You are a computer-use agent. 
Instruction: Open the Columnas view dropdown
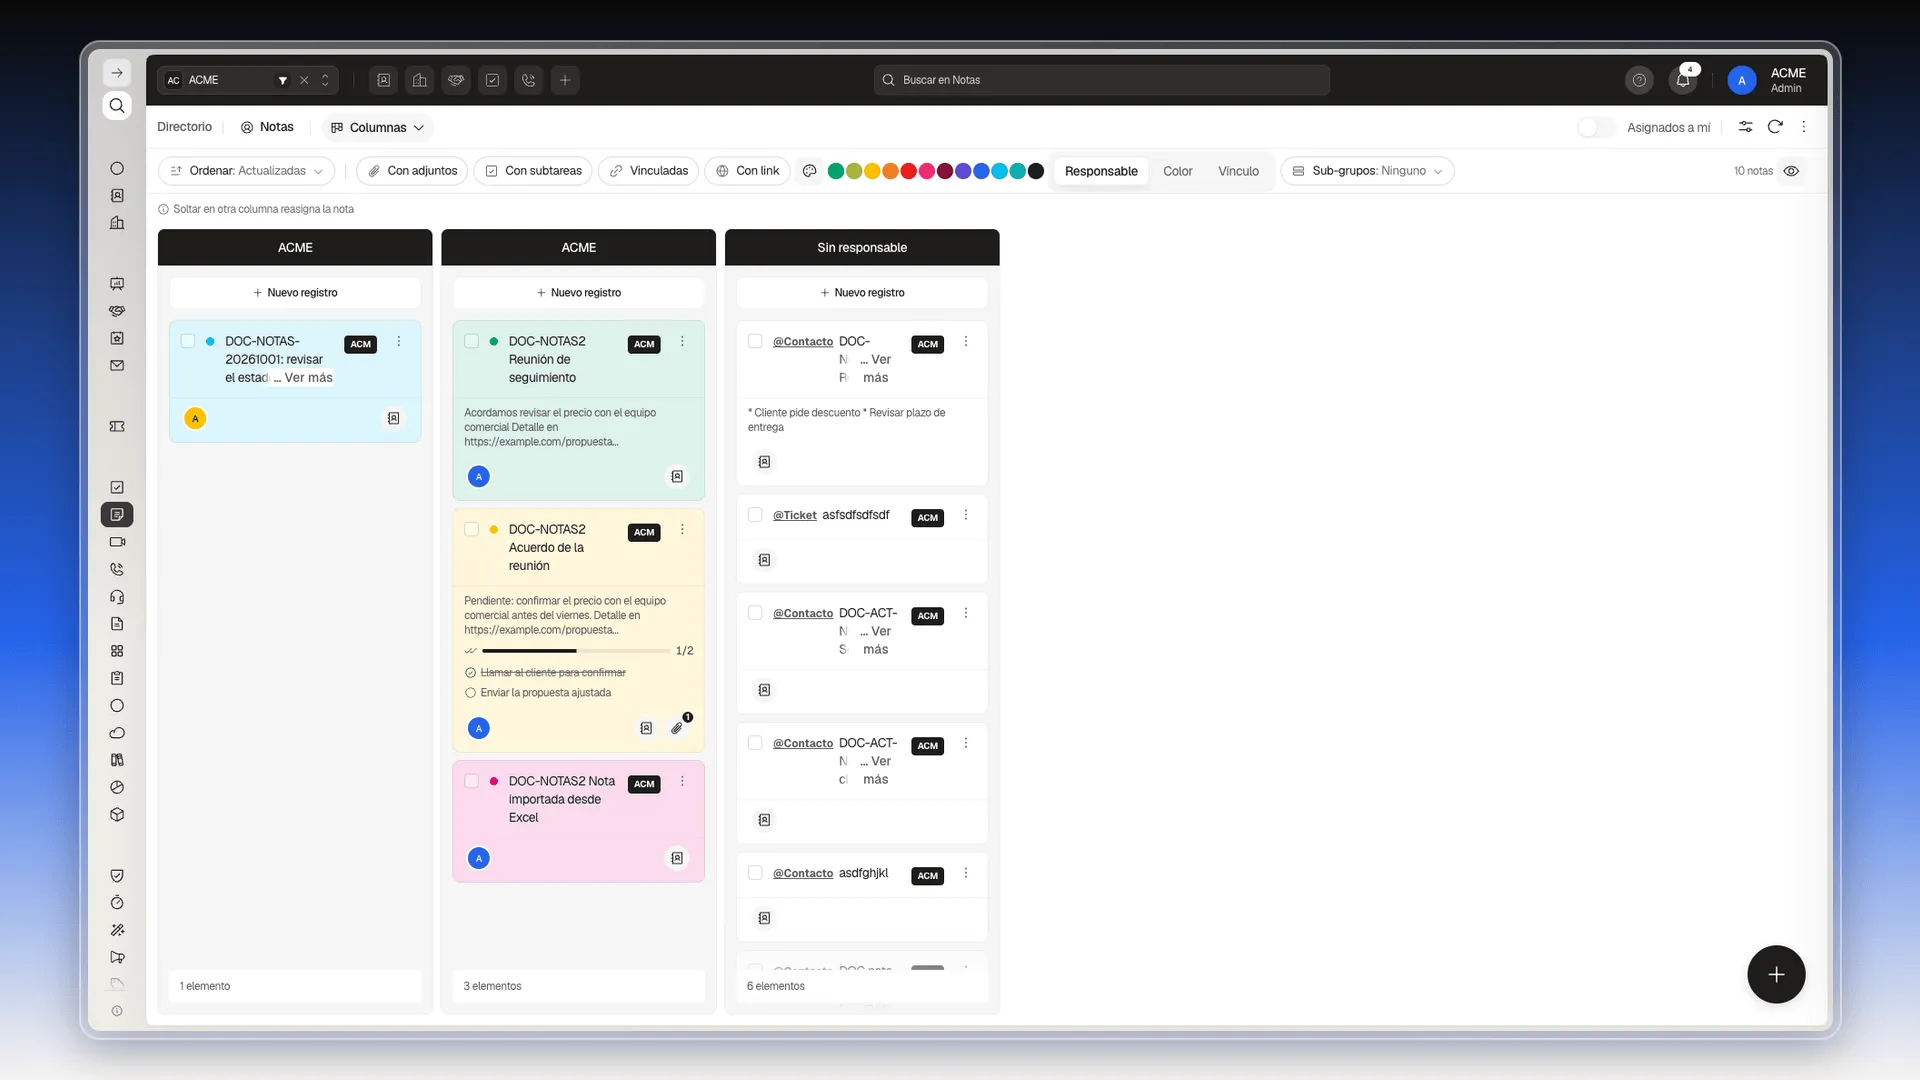click(x=378, y=127)
